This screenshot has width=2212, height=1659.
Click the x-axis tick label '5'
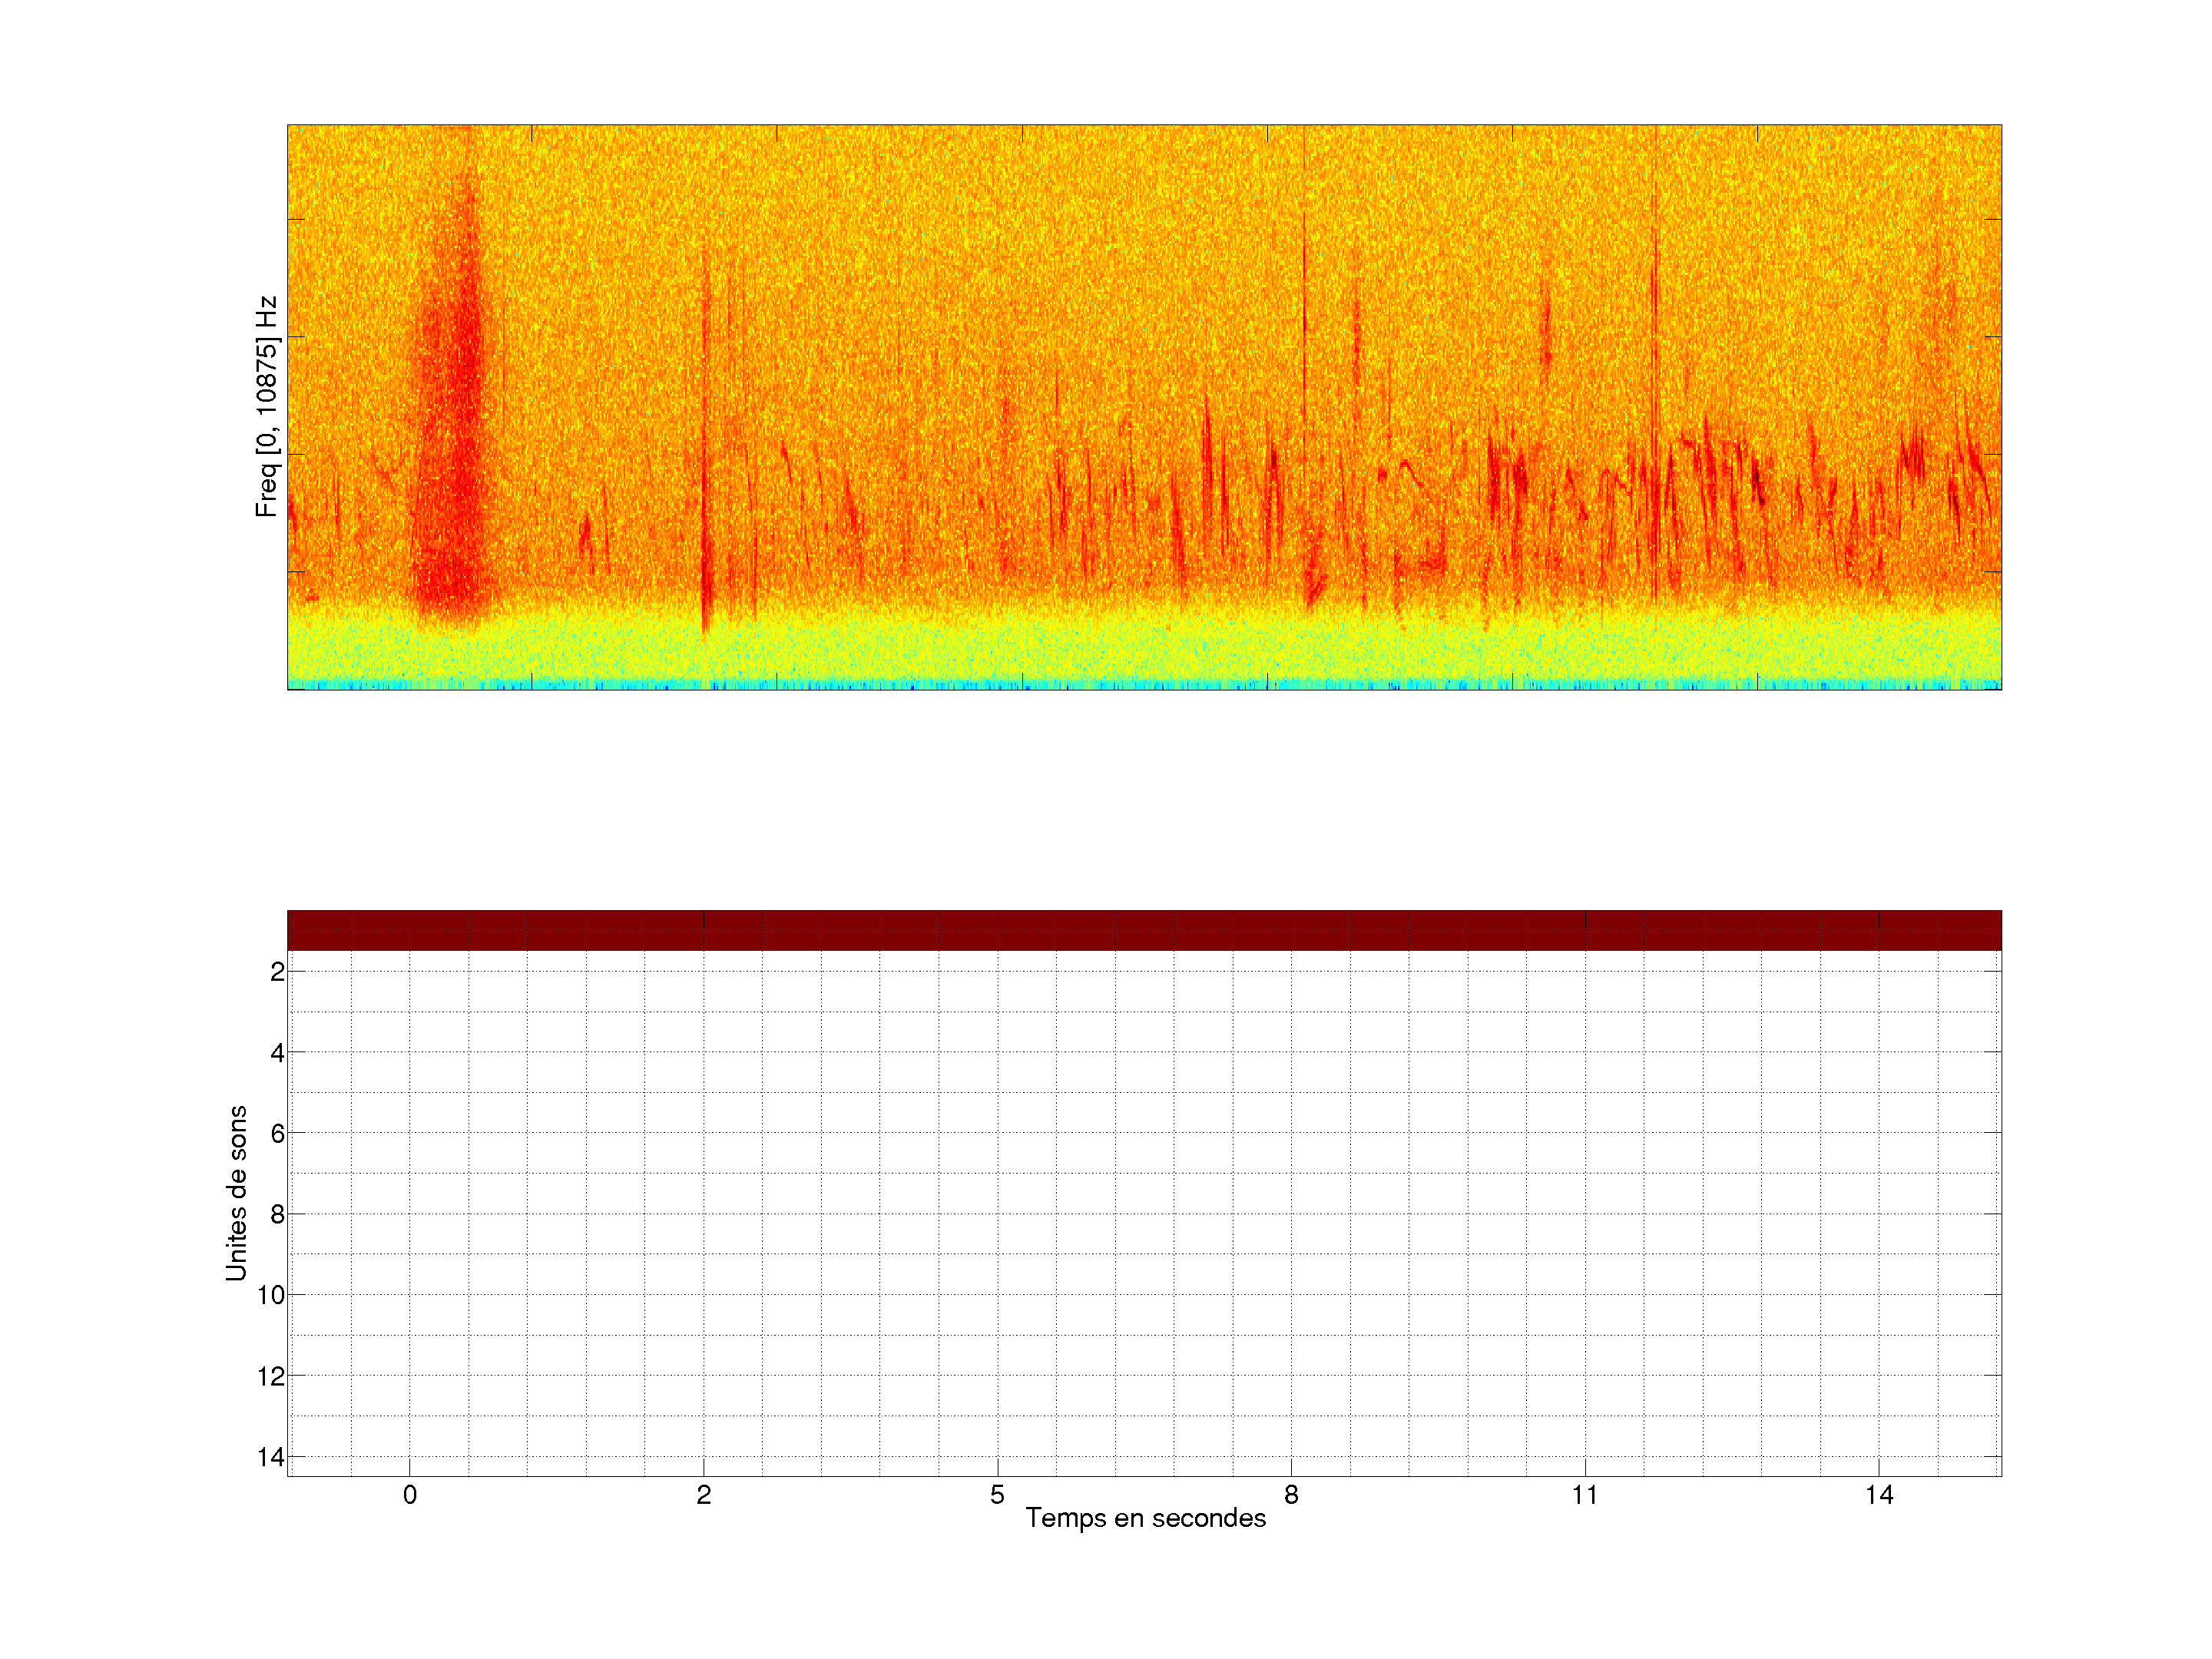pyautogui.click(x=997, y=1495)
